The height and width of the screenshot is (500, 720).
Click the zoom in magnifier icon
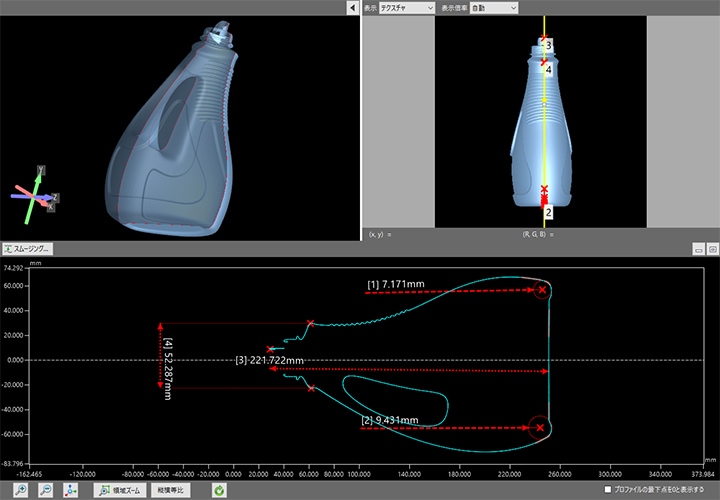point(20,490)
